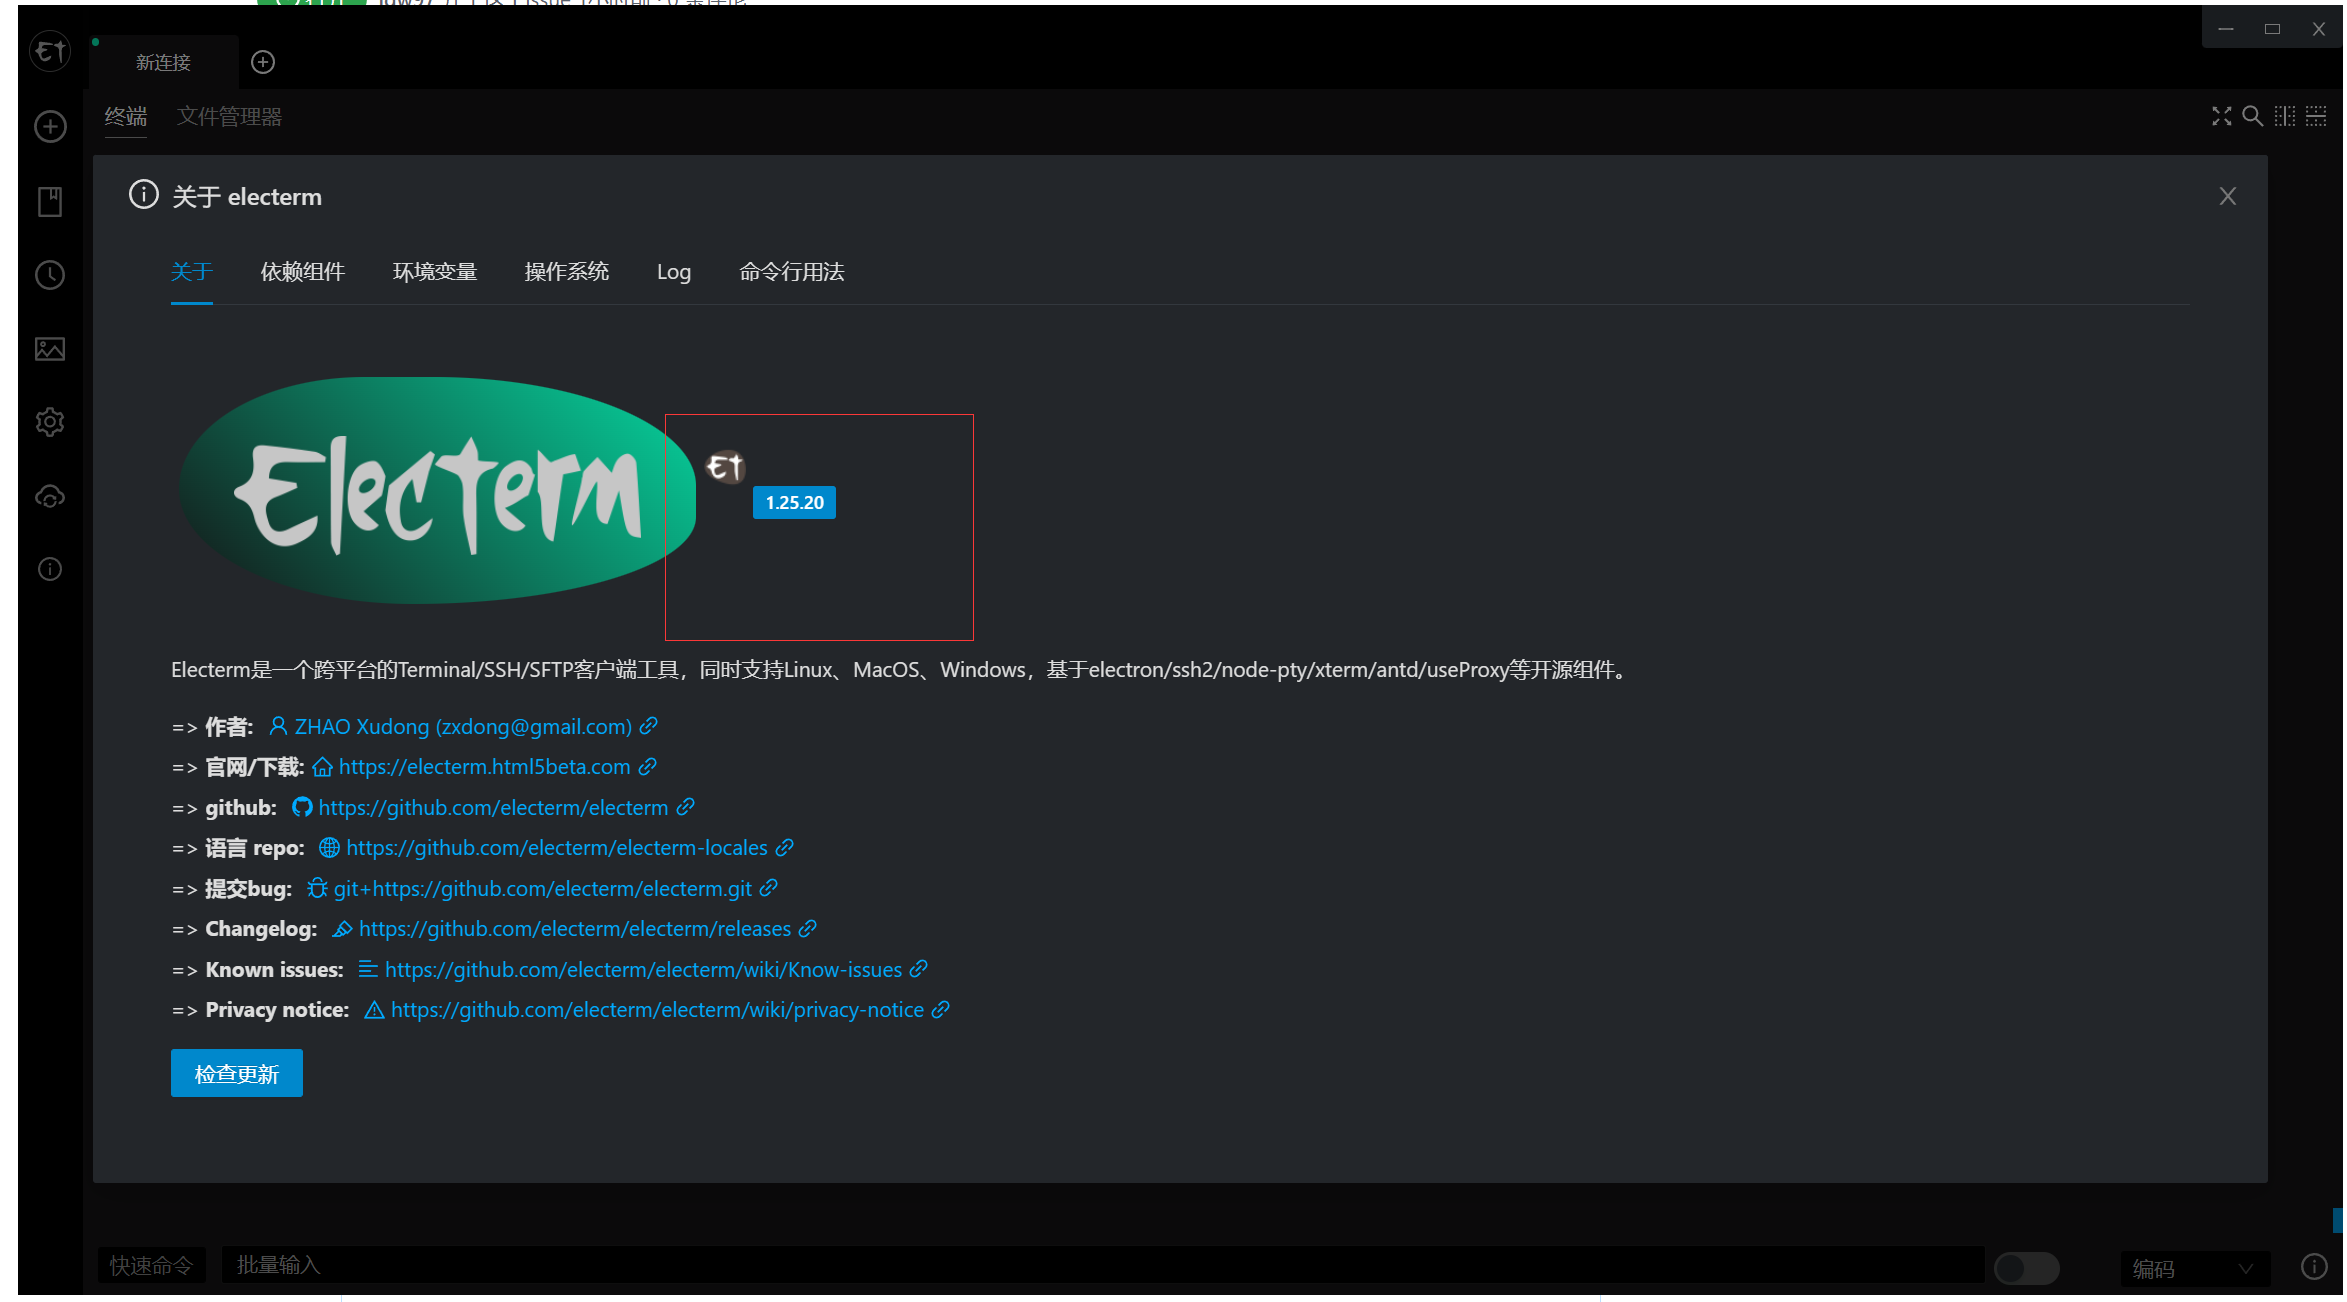Screen dimensions: 2347x1302
Task: Split the terminal vertically
Action: tap(2284, 116)
